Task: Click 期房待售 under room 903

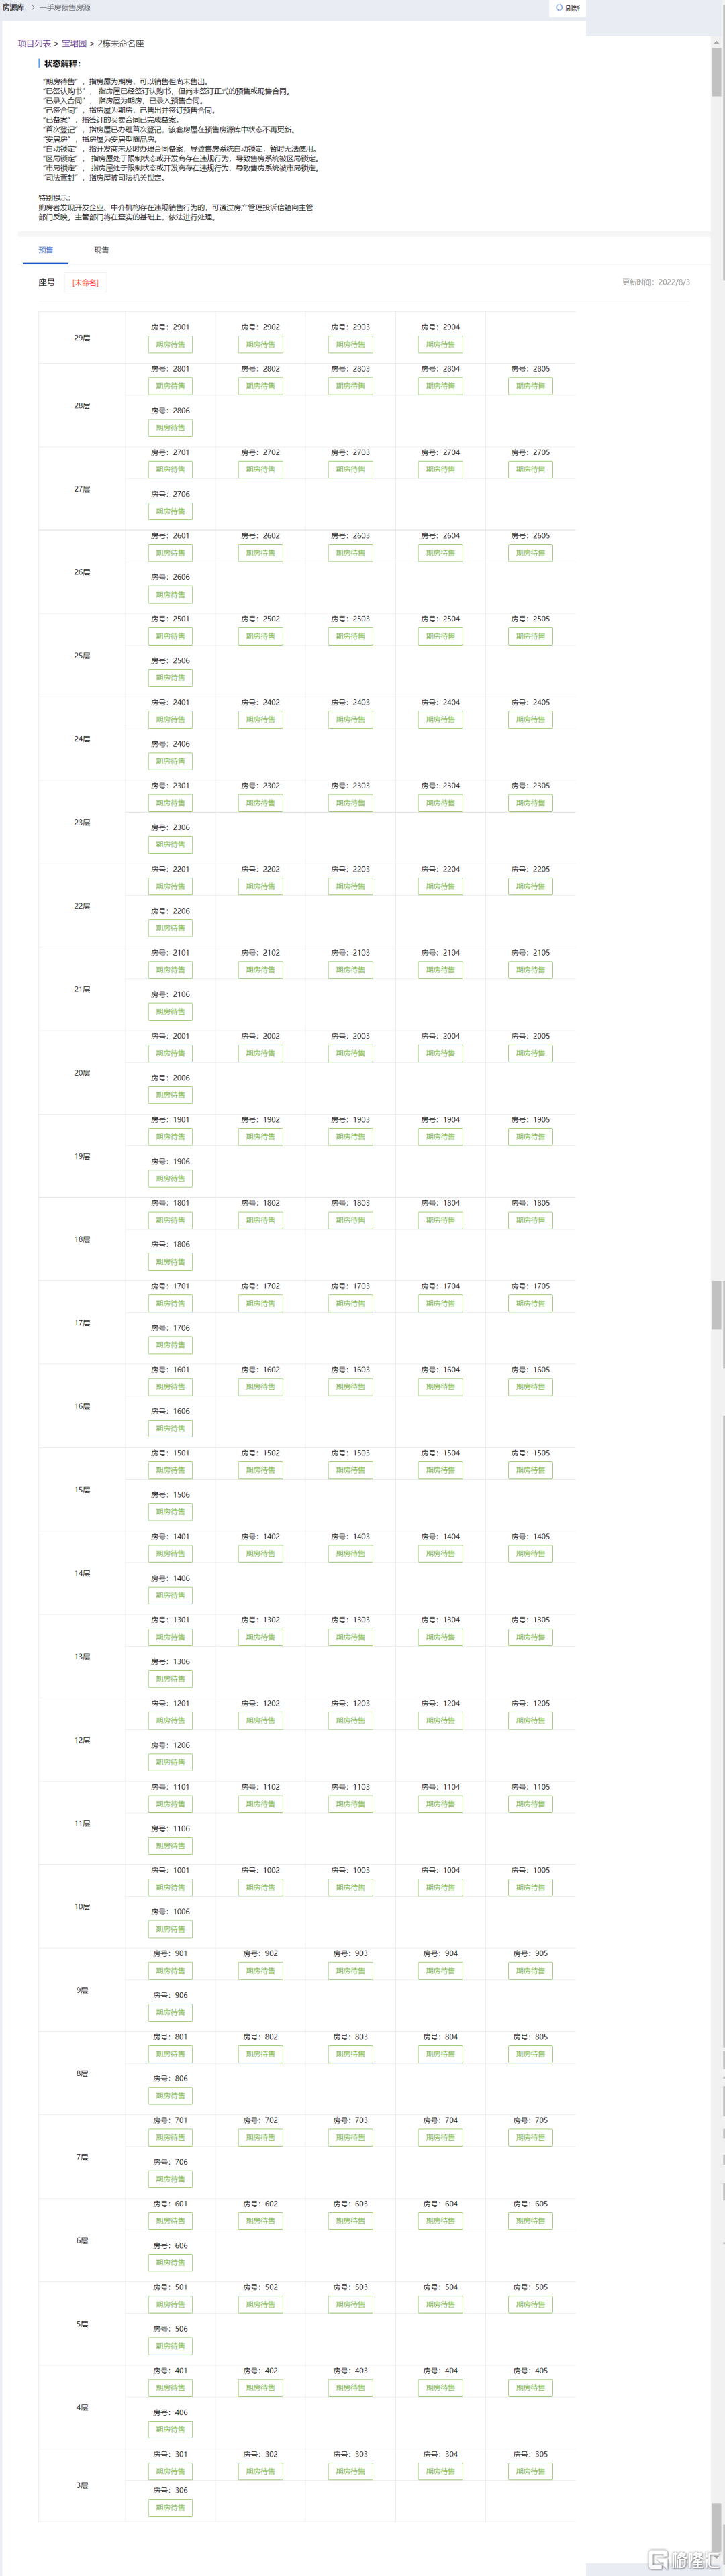Action: pyautogui.click(x=350, y=1971)
